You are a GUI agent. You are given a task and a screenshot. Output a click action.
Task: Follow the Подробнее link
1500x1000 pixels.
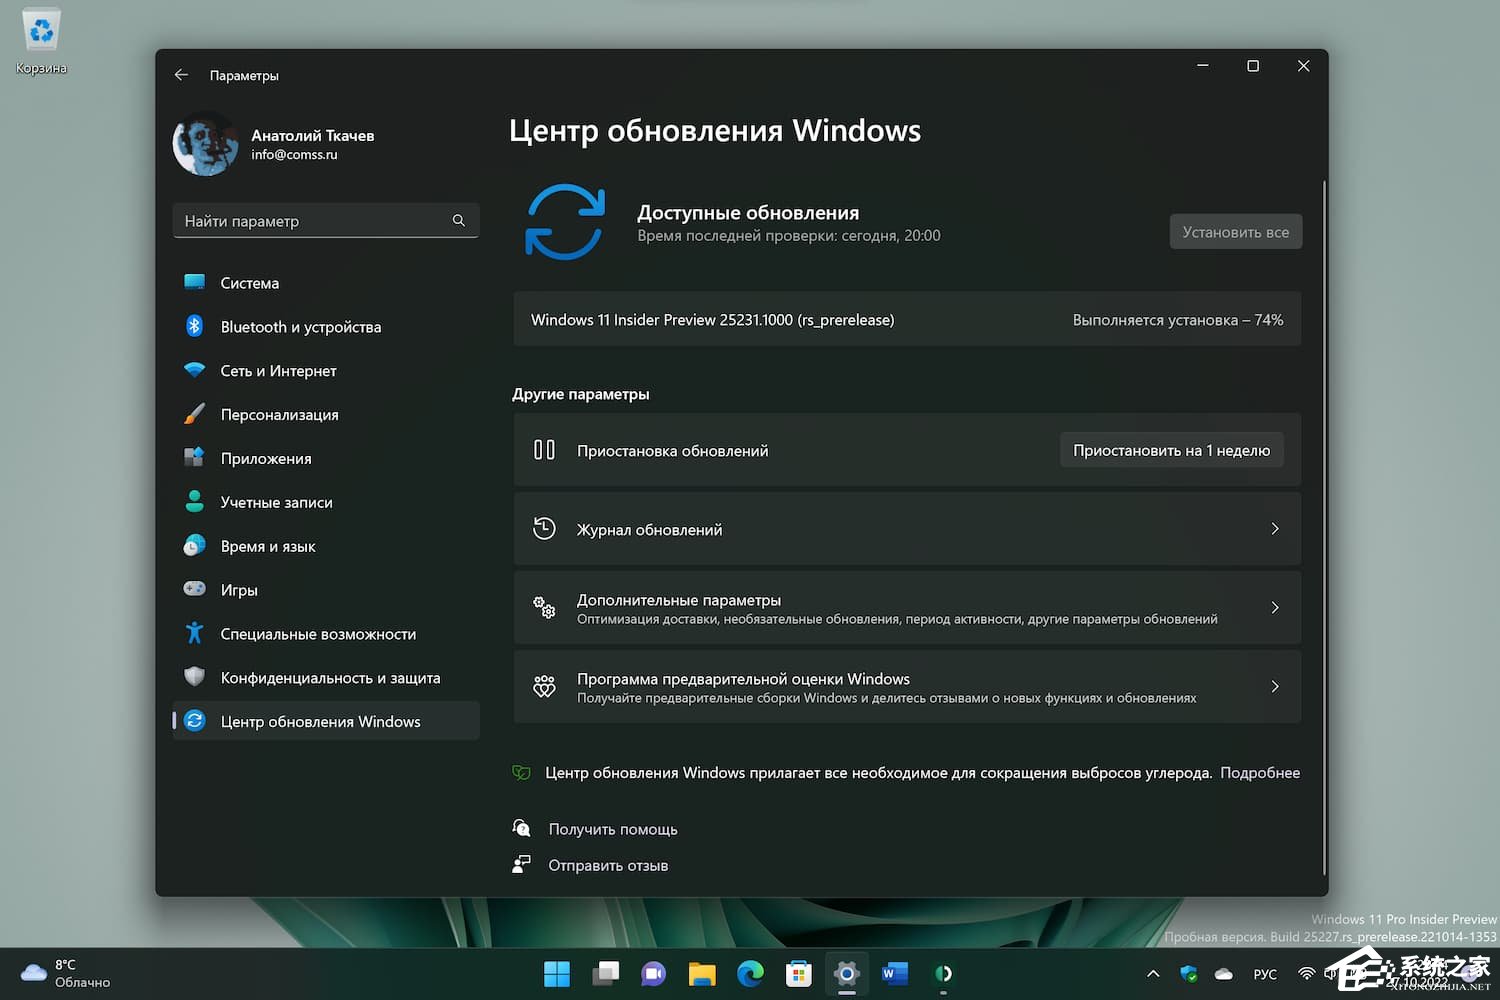point(1260,773)
